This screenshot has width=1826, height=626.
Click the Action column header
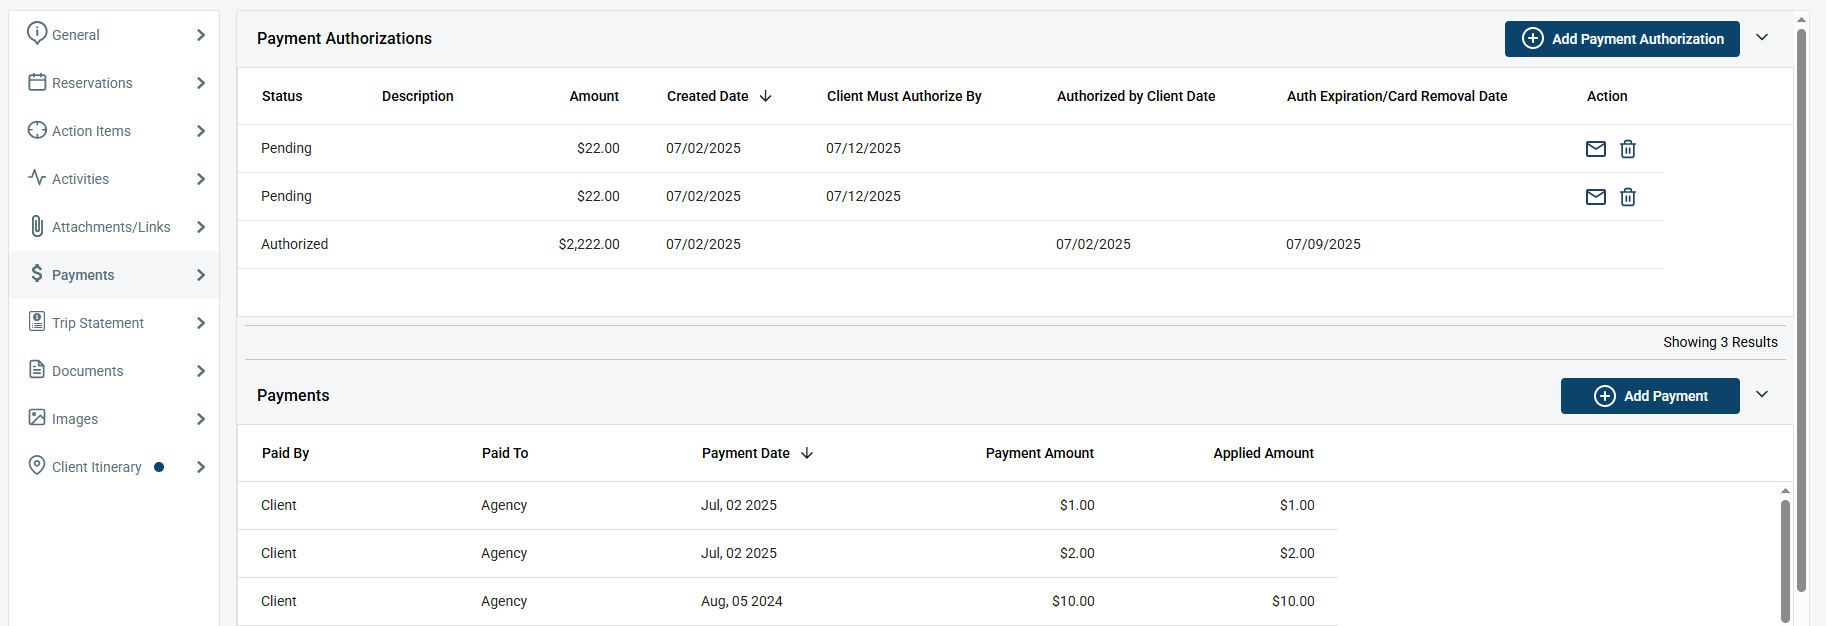(1607, 96)
